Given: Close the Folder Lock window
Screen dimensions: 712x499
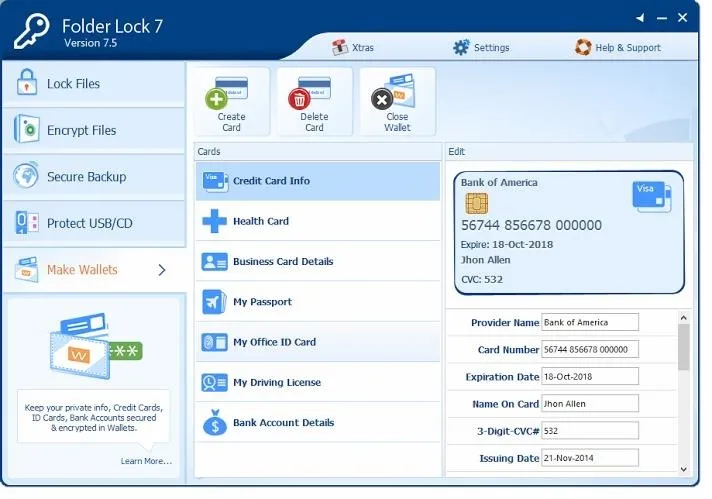Looking at the screenshot, I should point(682,18).
